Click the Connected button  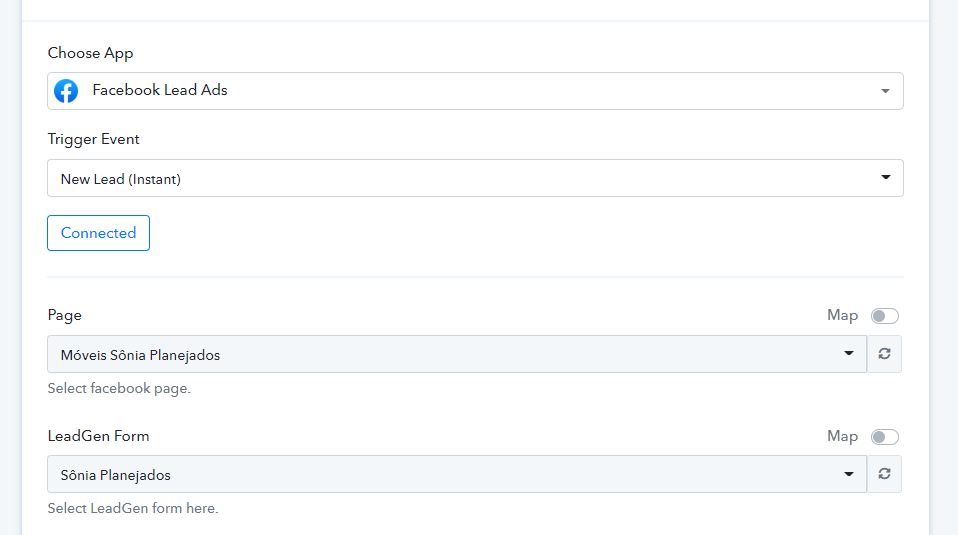tap(98, 233)
